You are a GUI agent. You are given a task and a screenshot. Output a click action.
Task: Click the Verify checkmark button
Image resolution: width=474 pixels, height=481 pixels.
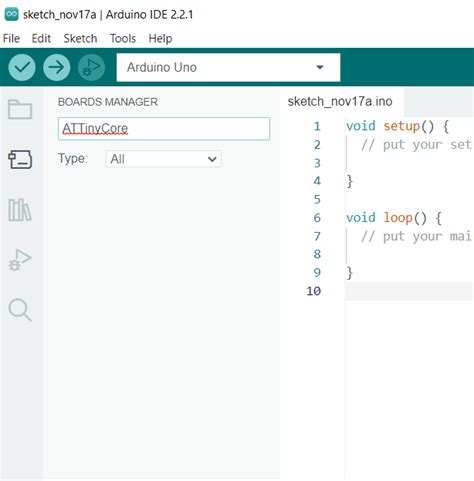point(22,68)
